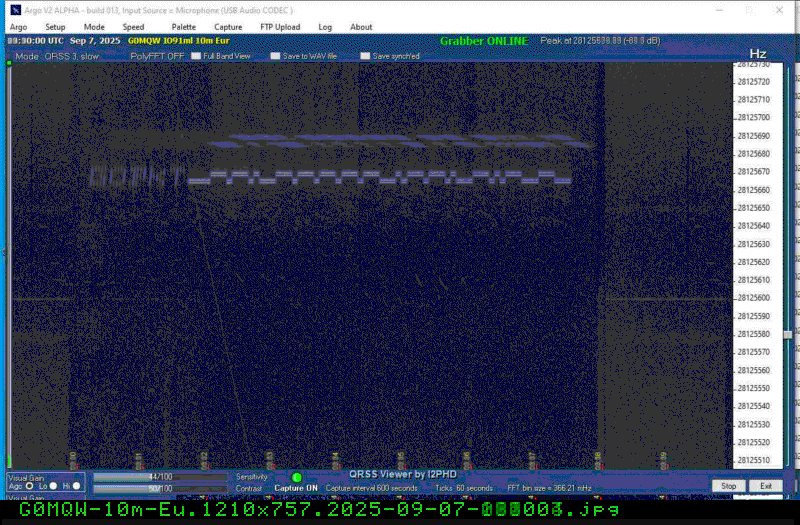This screenshot has height=525, width=800.
Task: Open the Palette menu
Action: [184, 27]
